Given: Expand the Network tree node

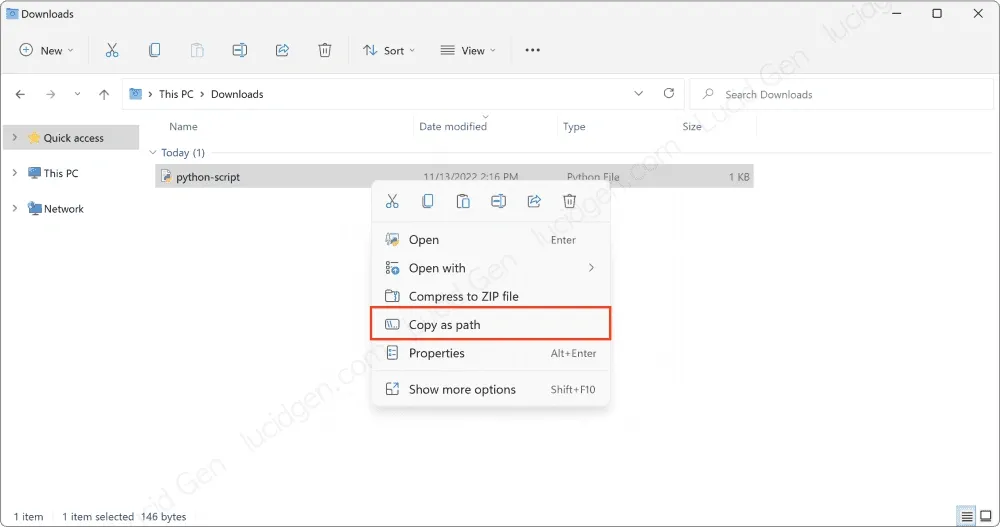Looking at the screenshot, I should (x=15, y=209).
